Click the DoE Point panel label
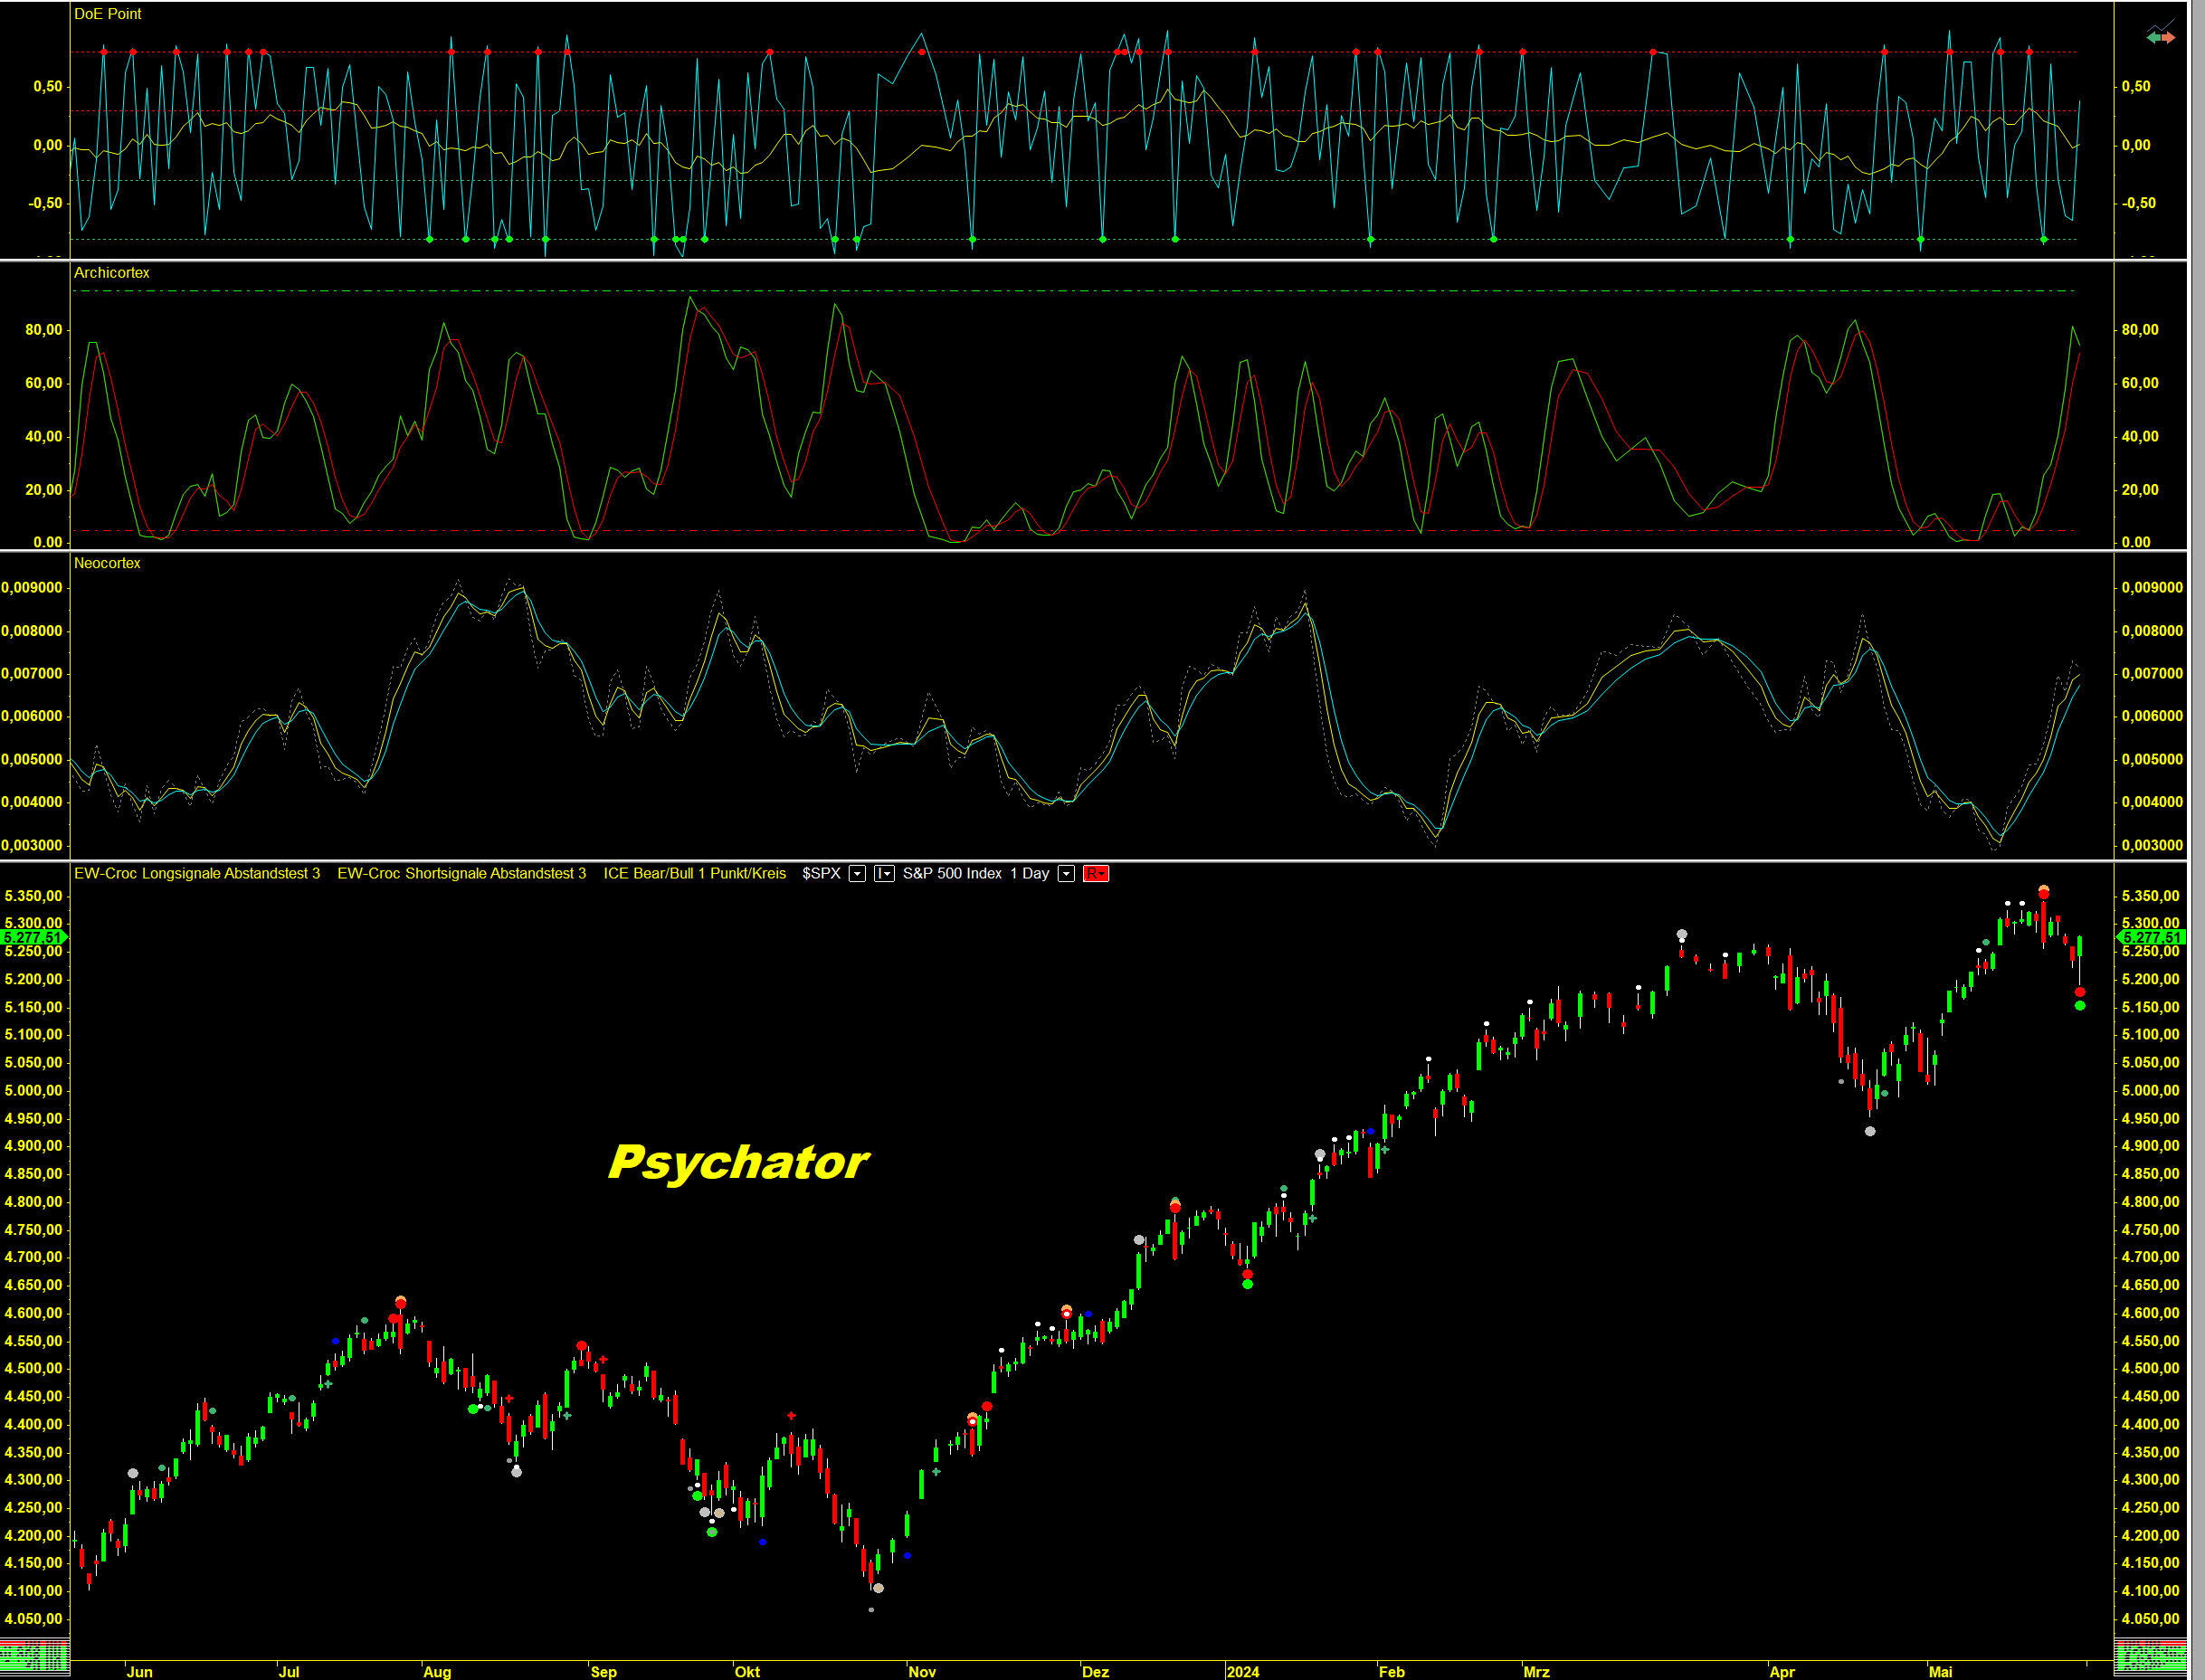This screenshot has width=2205, height=1680. 107,14
